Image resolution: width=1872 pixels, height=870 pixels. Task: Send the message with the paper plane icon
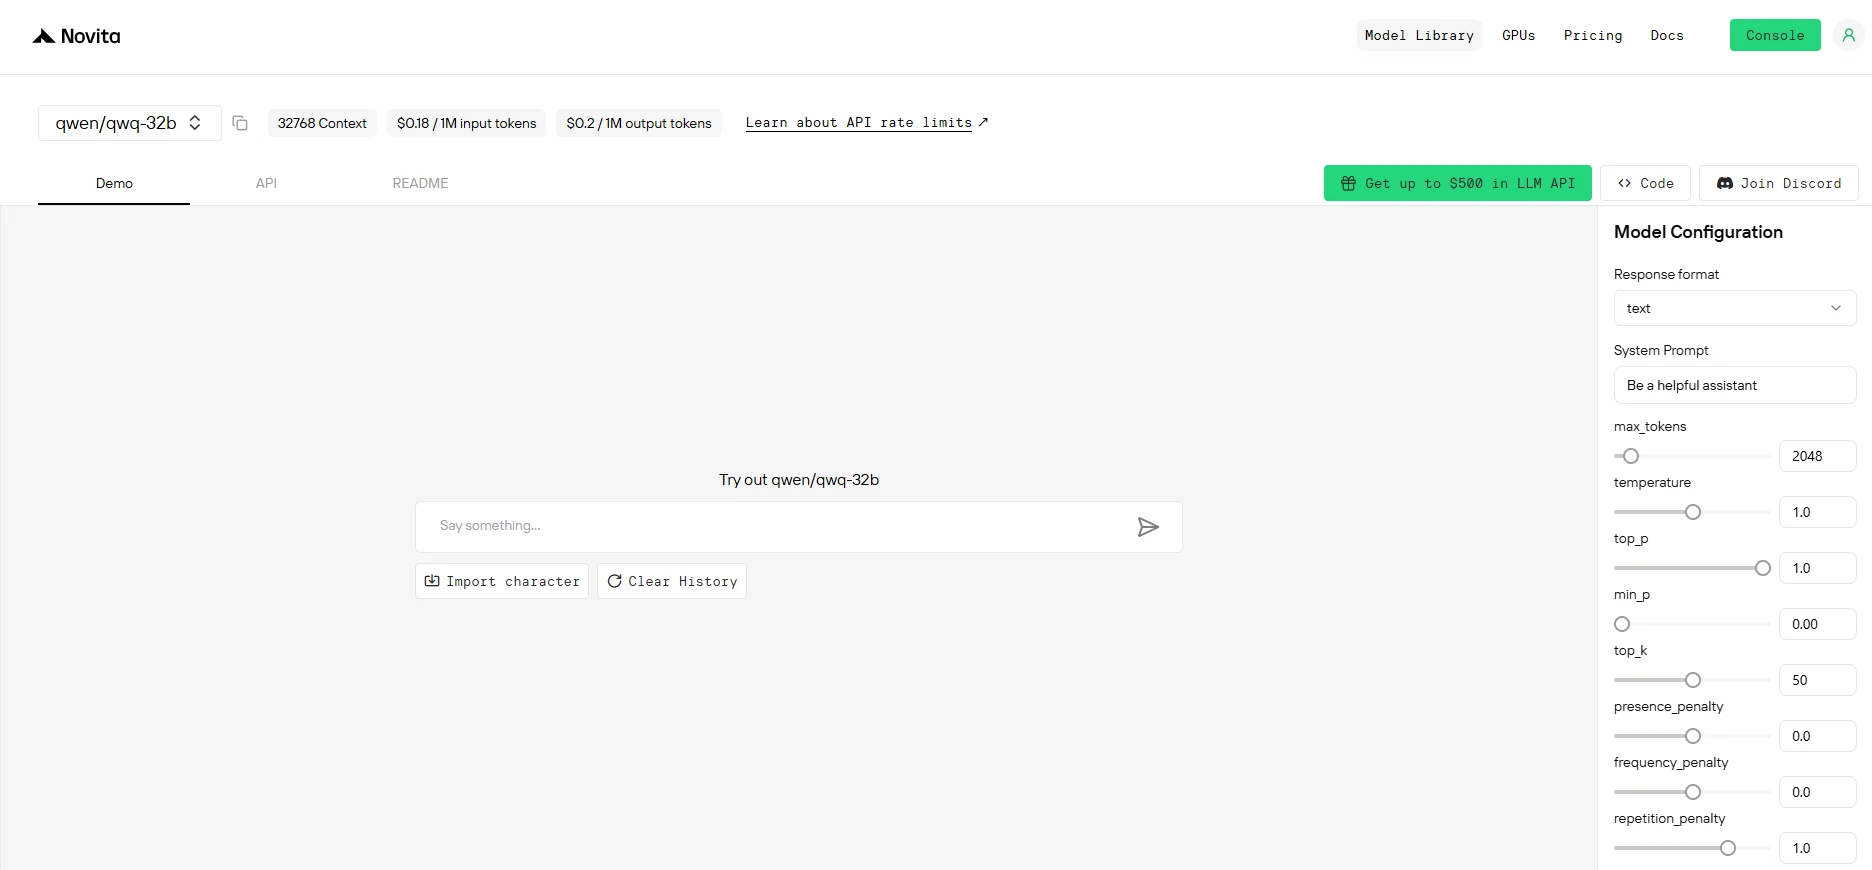[x=1148, y=527]
